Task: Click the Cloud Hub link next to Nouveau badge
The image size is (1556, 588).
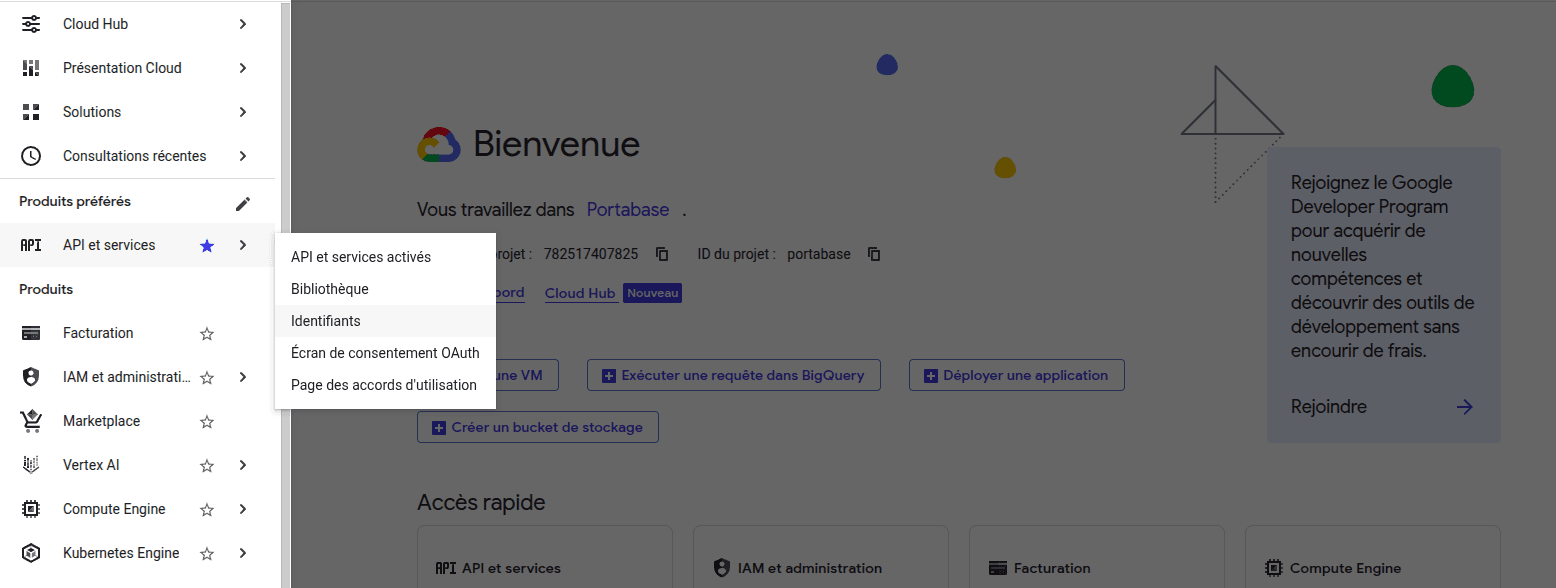Action: 580,292
